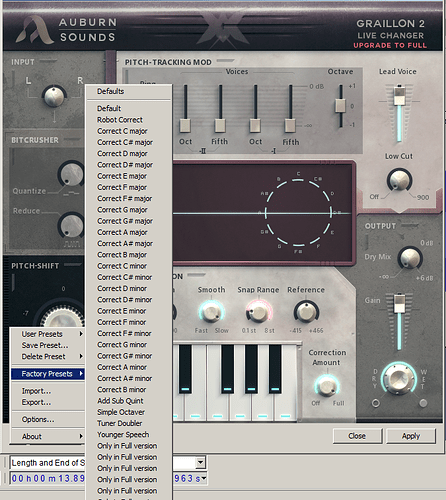Turn the Reference knob

point(306,312)
